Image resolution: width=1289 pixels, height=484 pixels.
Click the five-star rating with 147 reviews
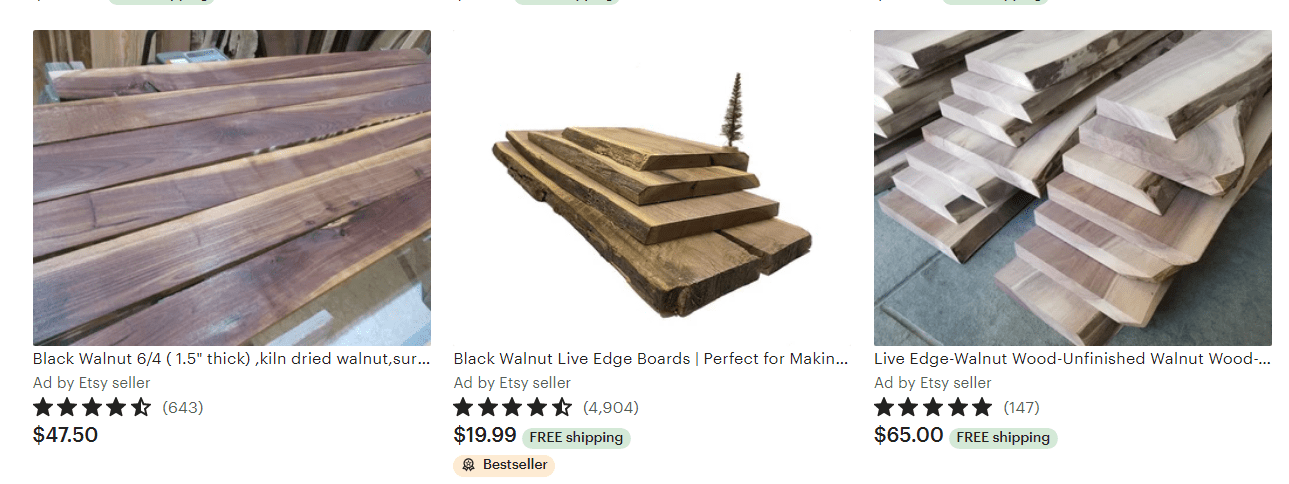(x=933, y=407)
